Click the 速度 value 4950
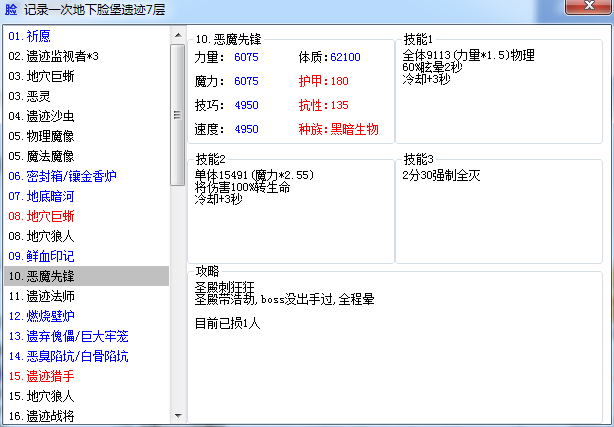 tap(246, 129)
